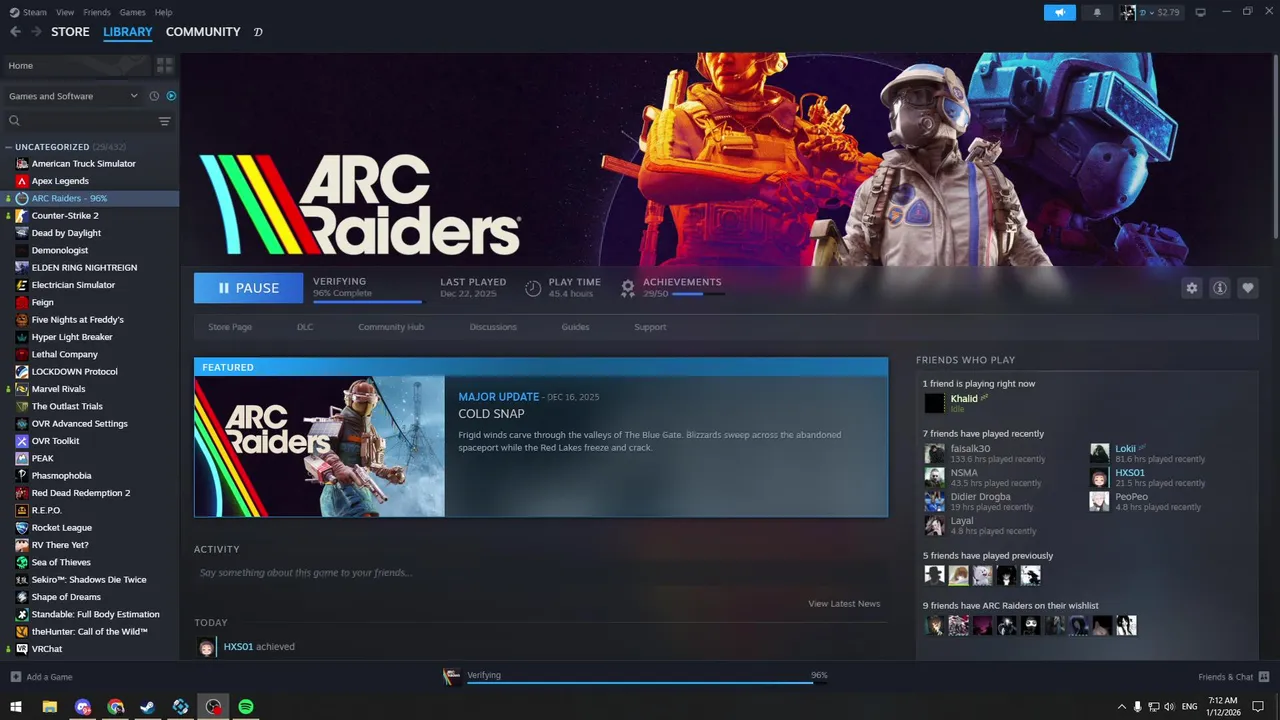
Task: Click the 96% Complete verifying bar
Action: 367,300
